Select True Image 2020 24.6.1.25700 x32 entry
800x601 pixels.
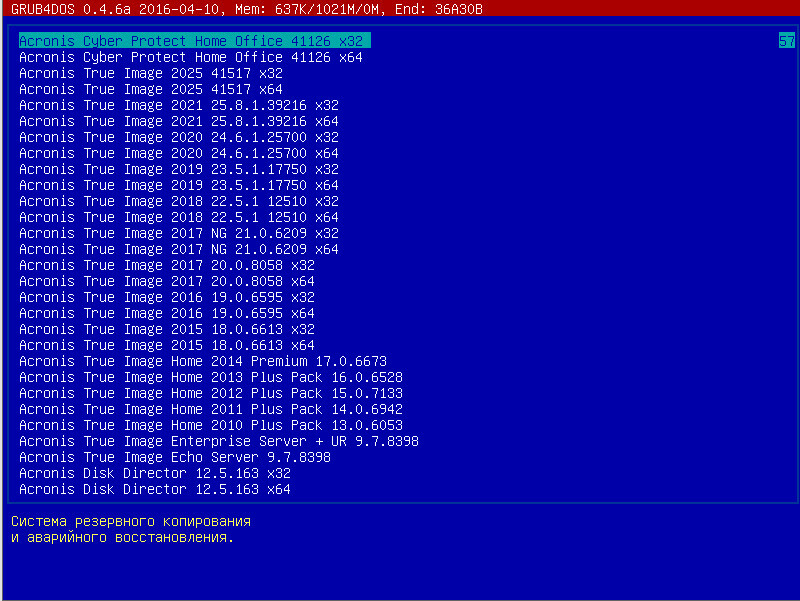coord(179,137)
